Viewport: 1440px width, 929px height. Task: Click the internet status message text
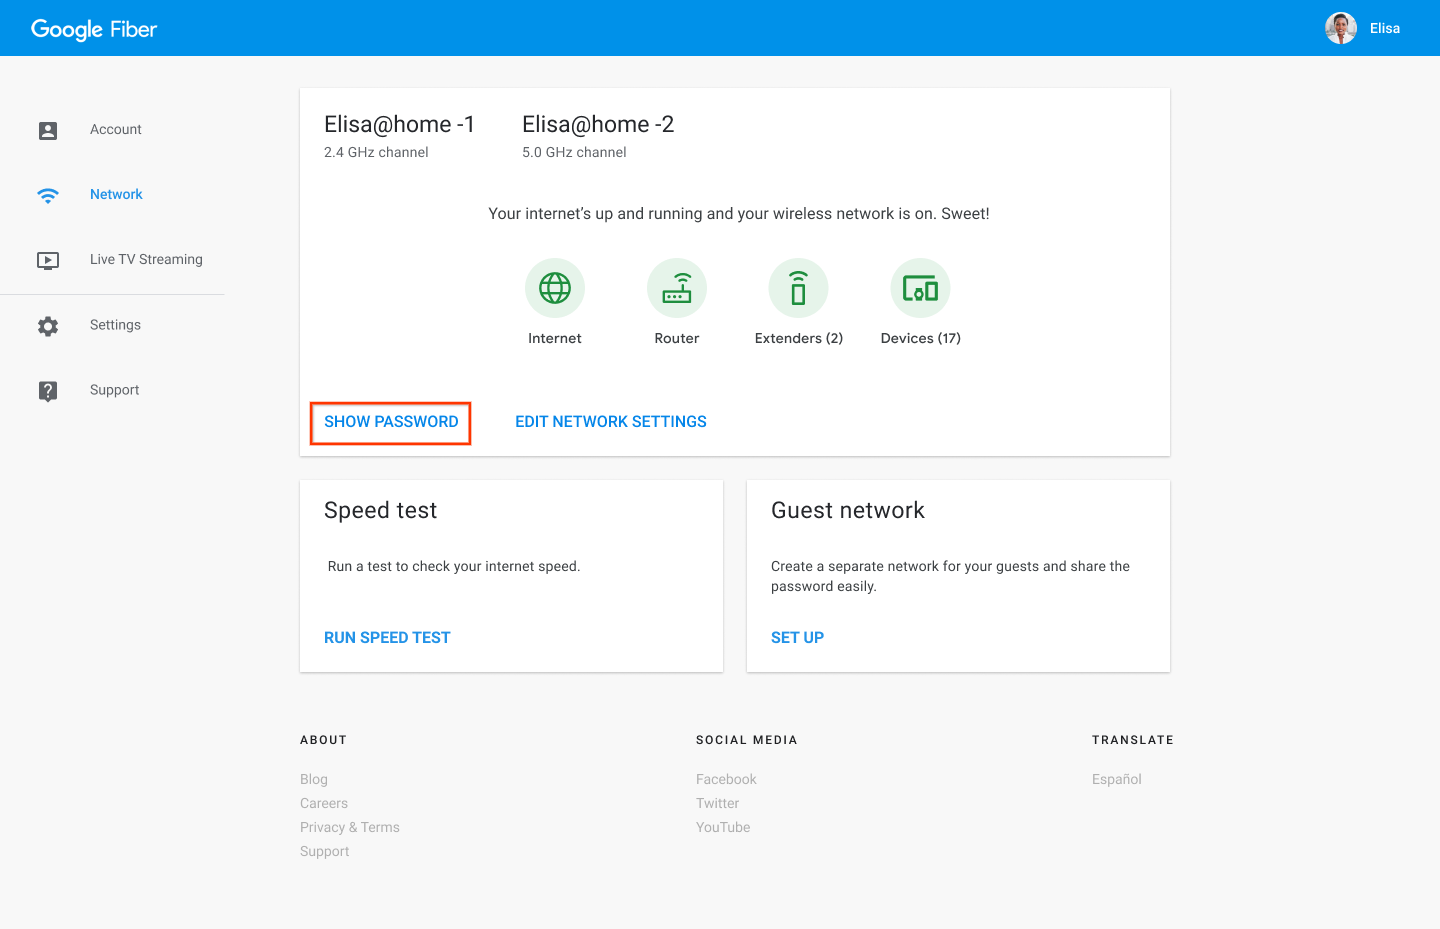click(739, 214)
